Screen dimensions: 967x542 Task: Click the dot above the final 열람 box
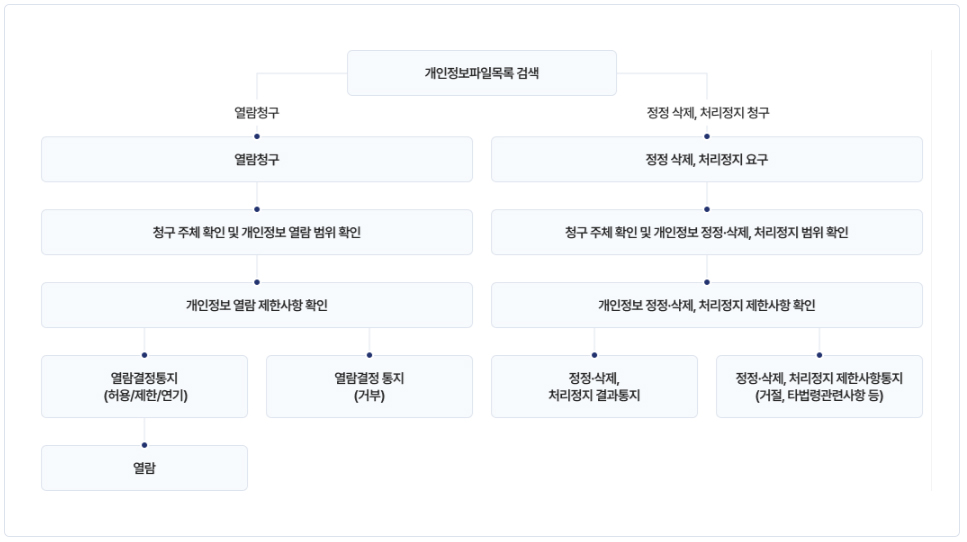coord(144,445)
